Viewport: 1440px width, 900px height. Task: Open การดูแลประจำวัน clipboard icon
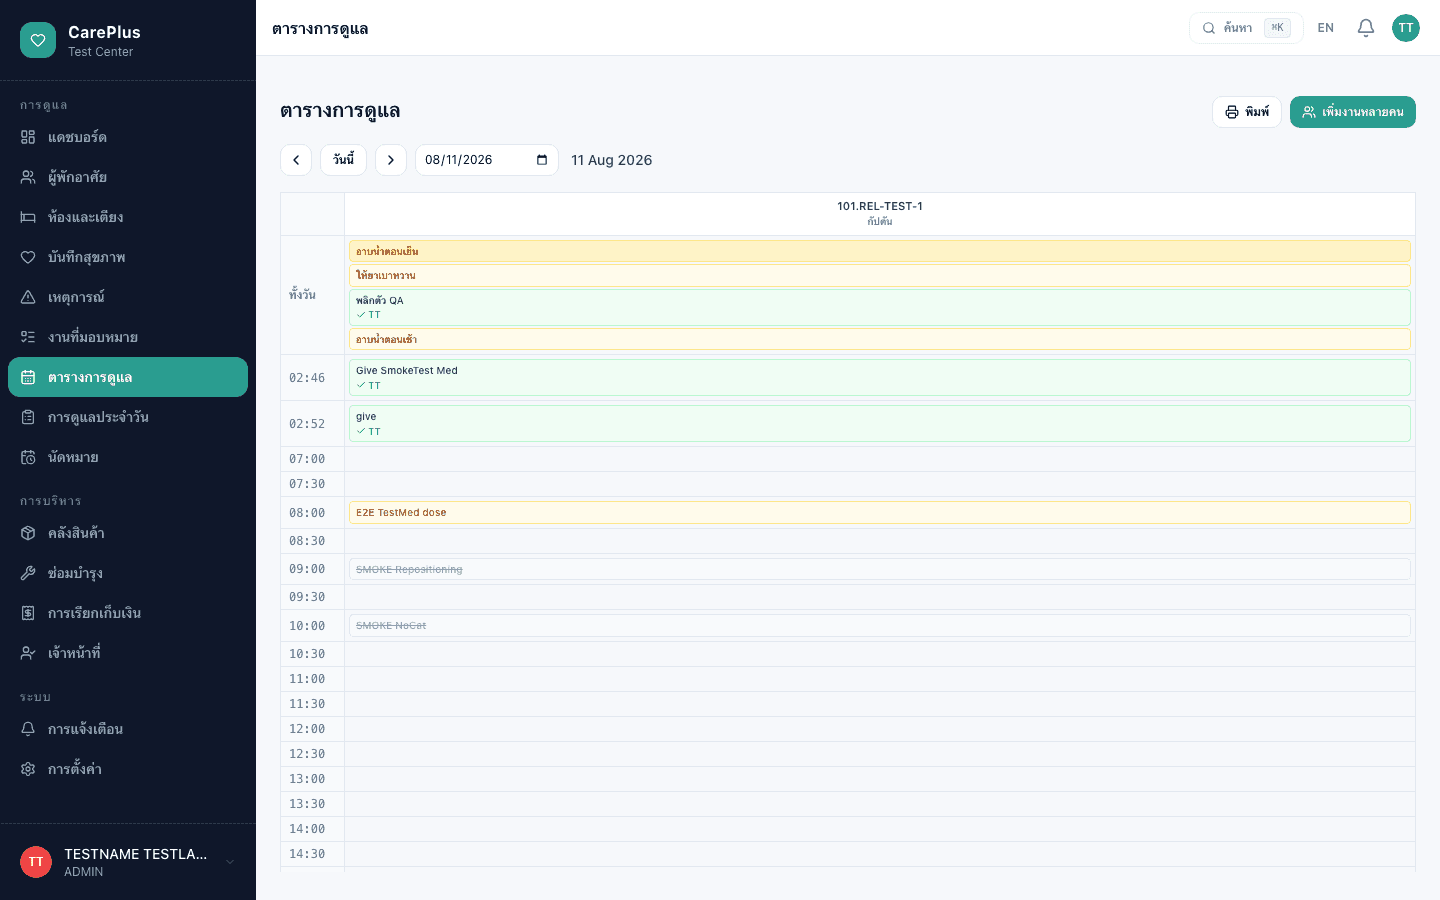click(28, 417)
